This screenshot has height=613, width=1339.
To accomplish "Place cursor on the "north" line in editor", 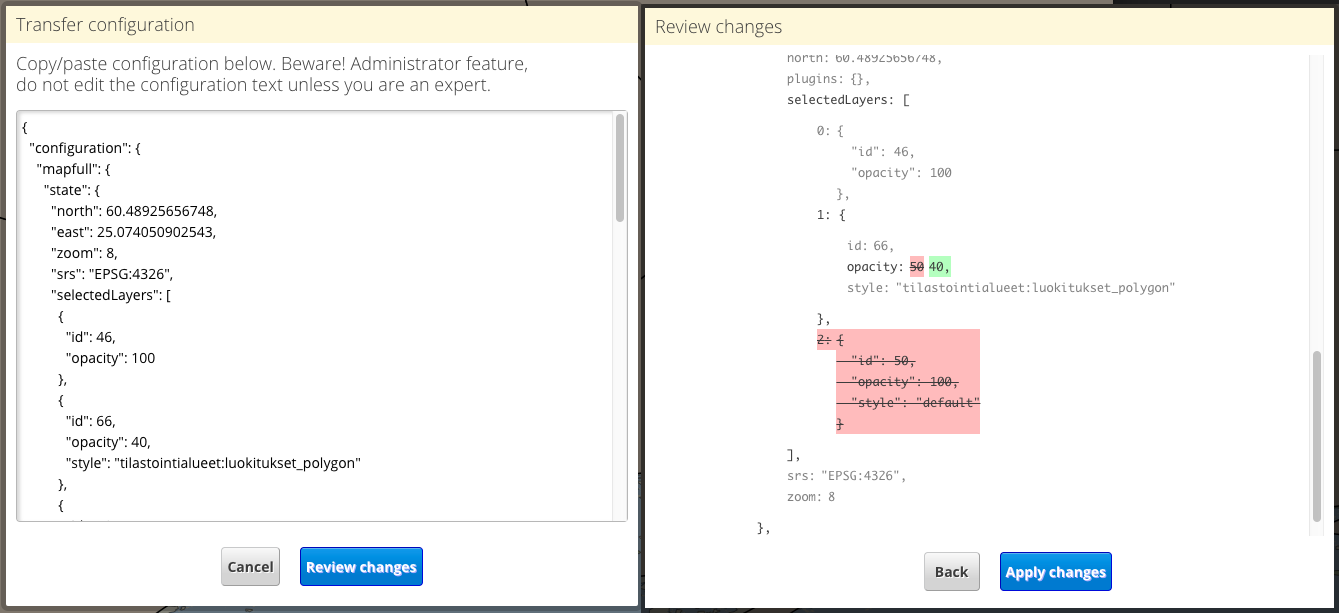I will tap(134, 211).
